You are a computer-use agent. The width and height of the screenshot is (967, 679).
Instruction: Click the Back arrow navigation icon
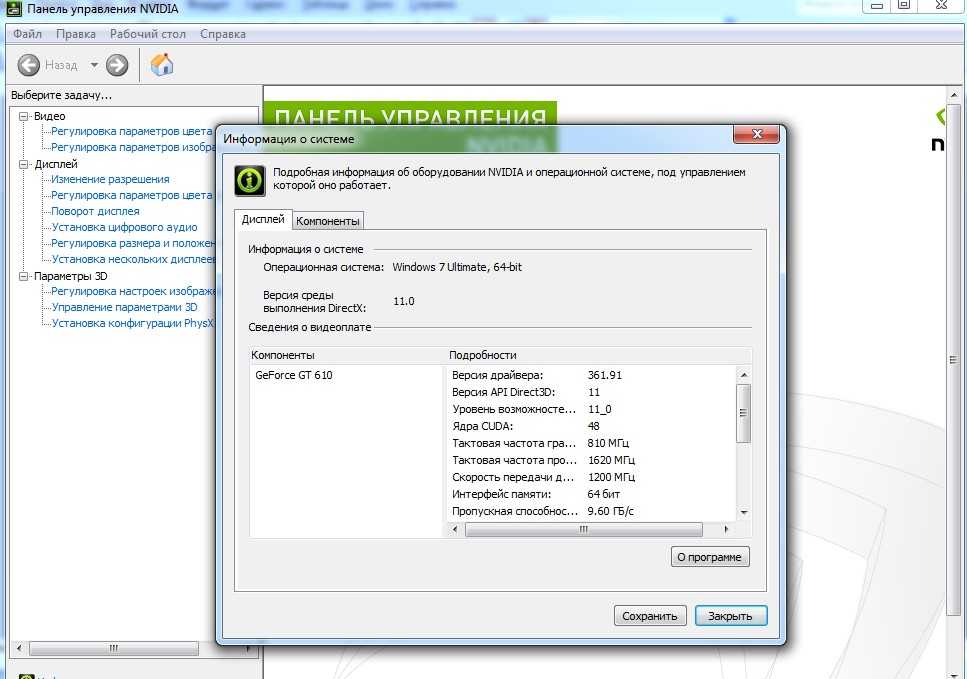pyautogui.click(x=29, y=66)
